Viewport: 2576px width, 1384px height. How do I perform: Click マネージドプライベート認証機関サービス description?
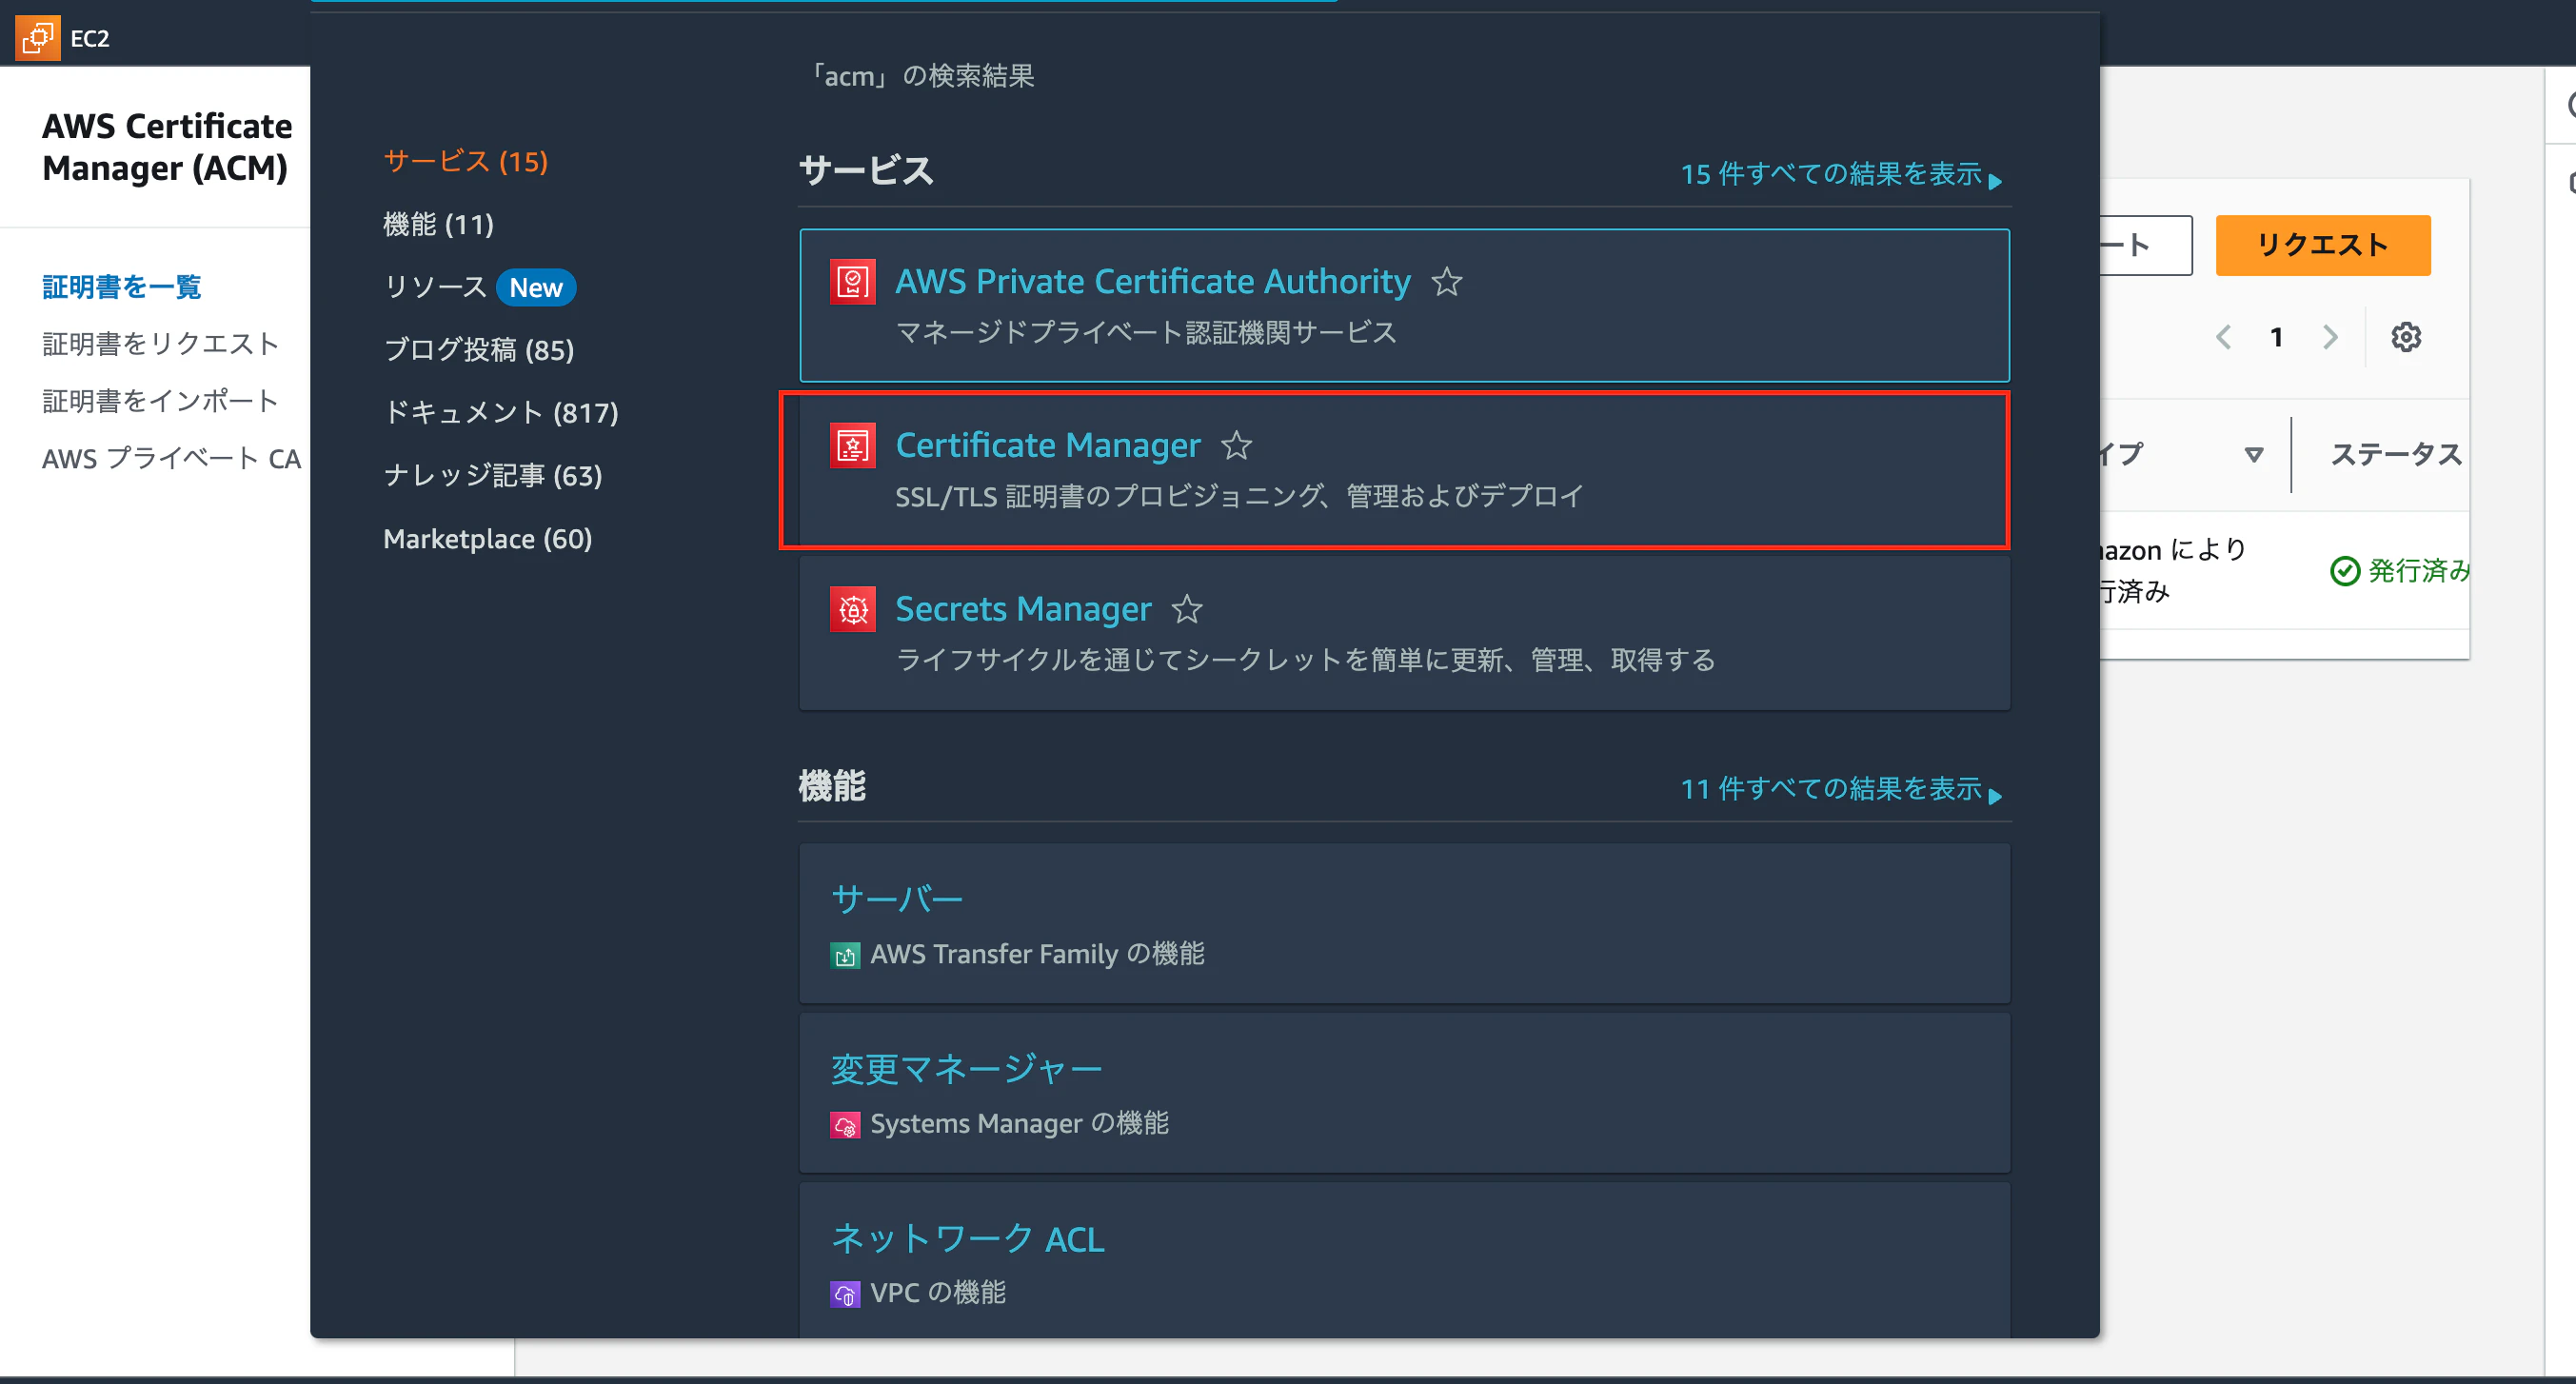pyautogui.click(x=1146, y=333)
